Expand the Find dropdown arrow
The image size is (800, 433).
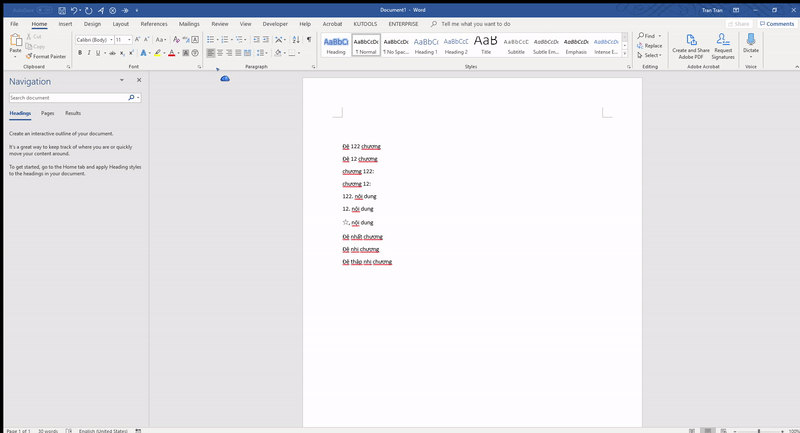coord(660,36)
